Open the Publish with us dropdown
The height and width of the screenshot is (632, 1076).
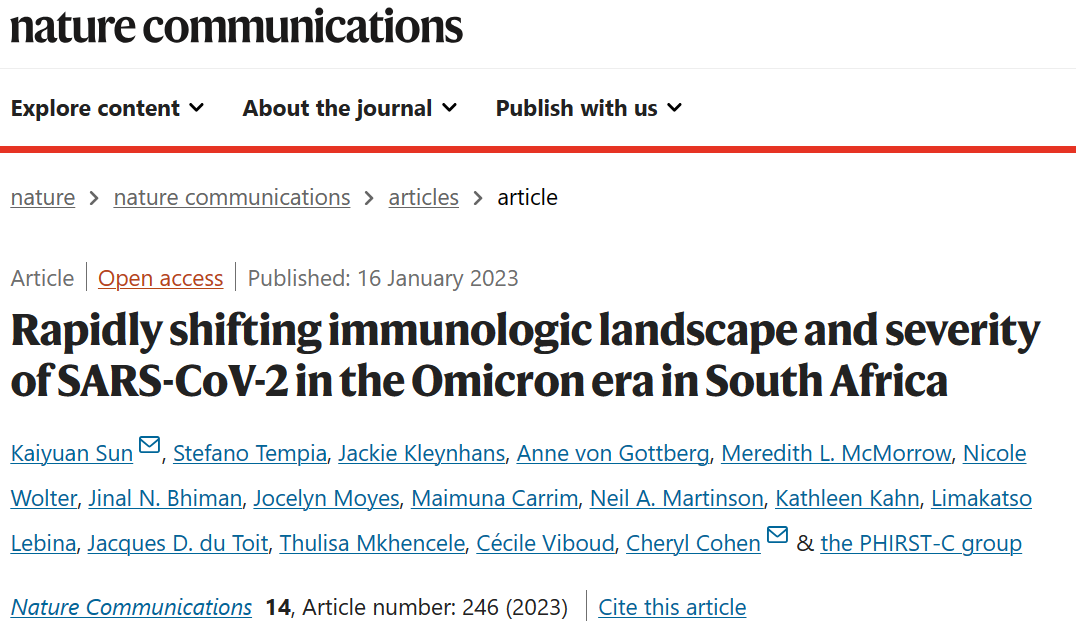(589, 108)
